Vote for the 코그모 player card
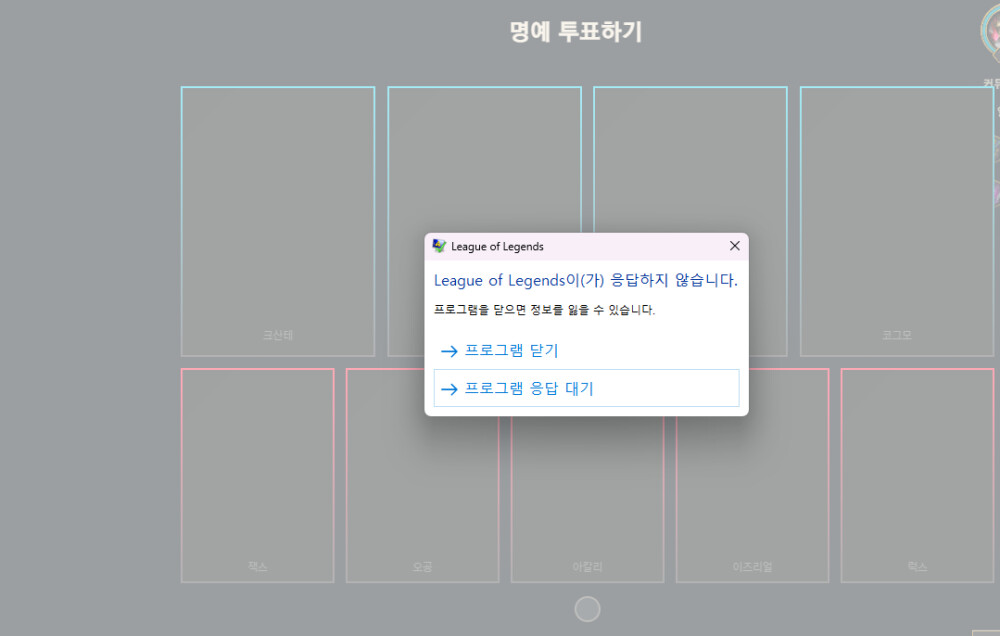 pyautogui.click(x=896, y=220)
